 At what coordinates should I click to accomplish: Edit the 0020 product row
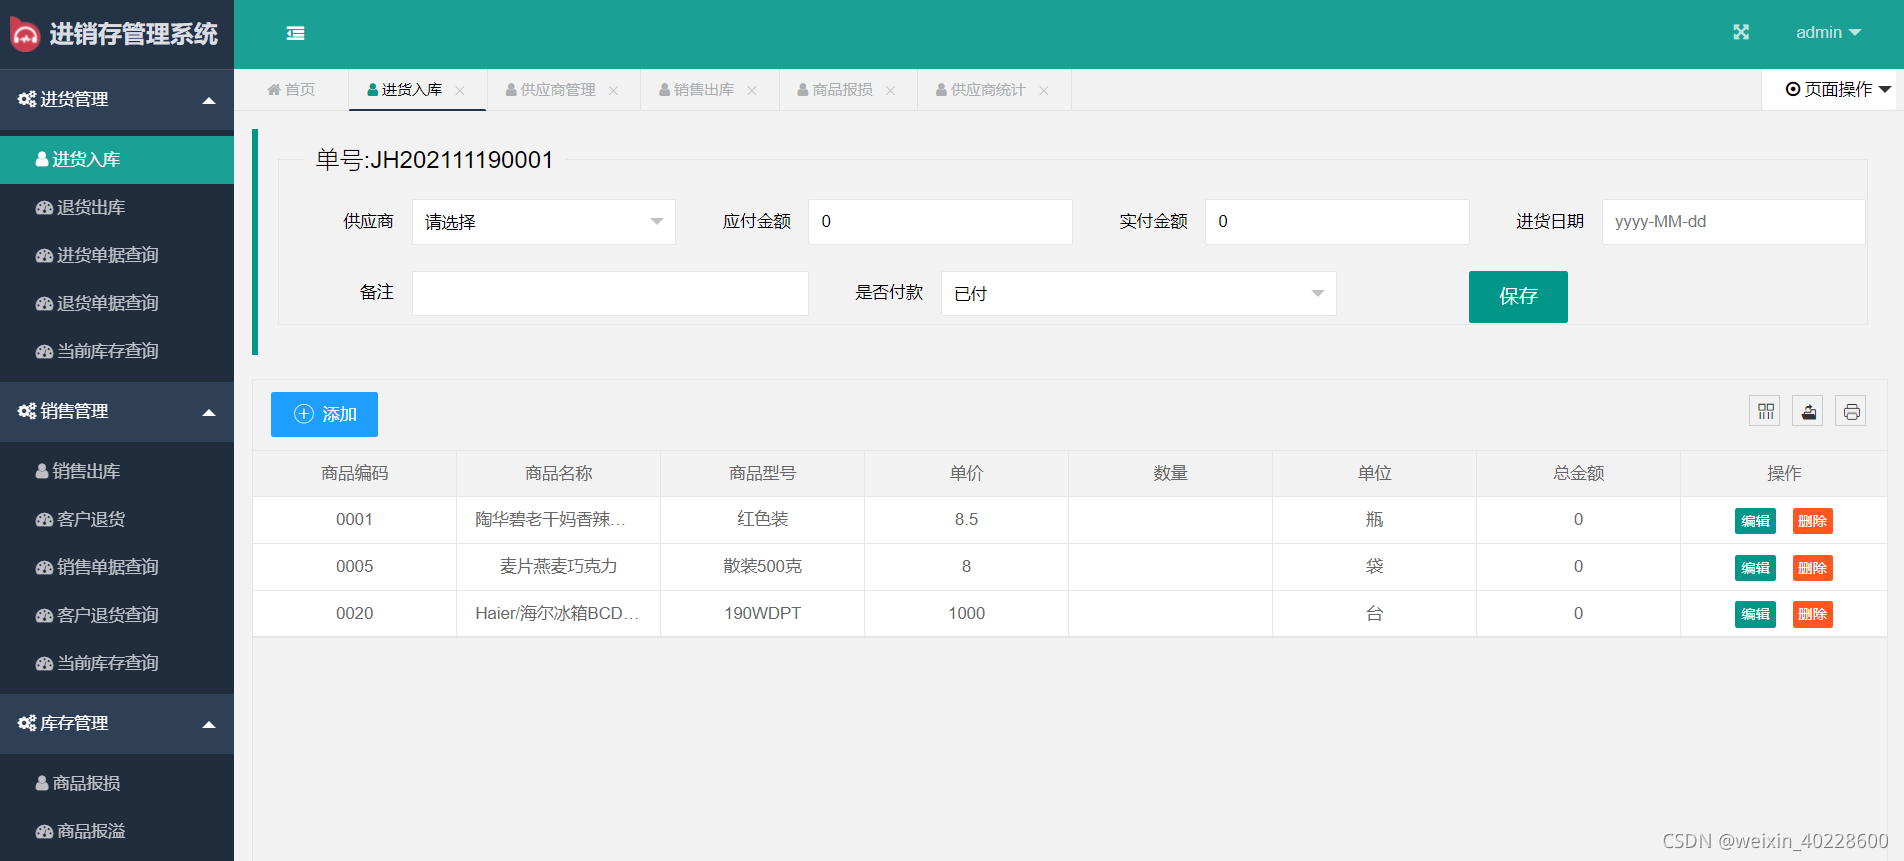click(x=1755, y=614)
